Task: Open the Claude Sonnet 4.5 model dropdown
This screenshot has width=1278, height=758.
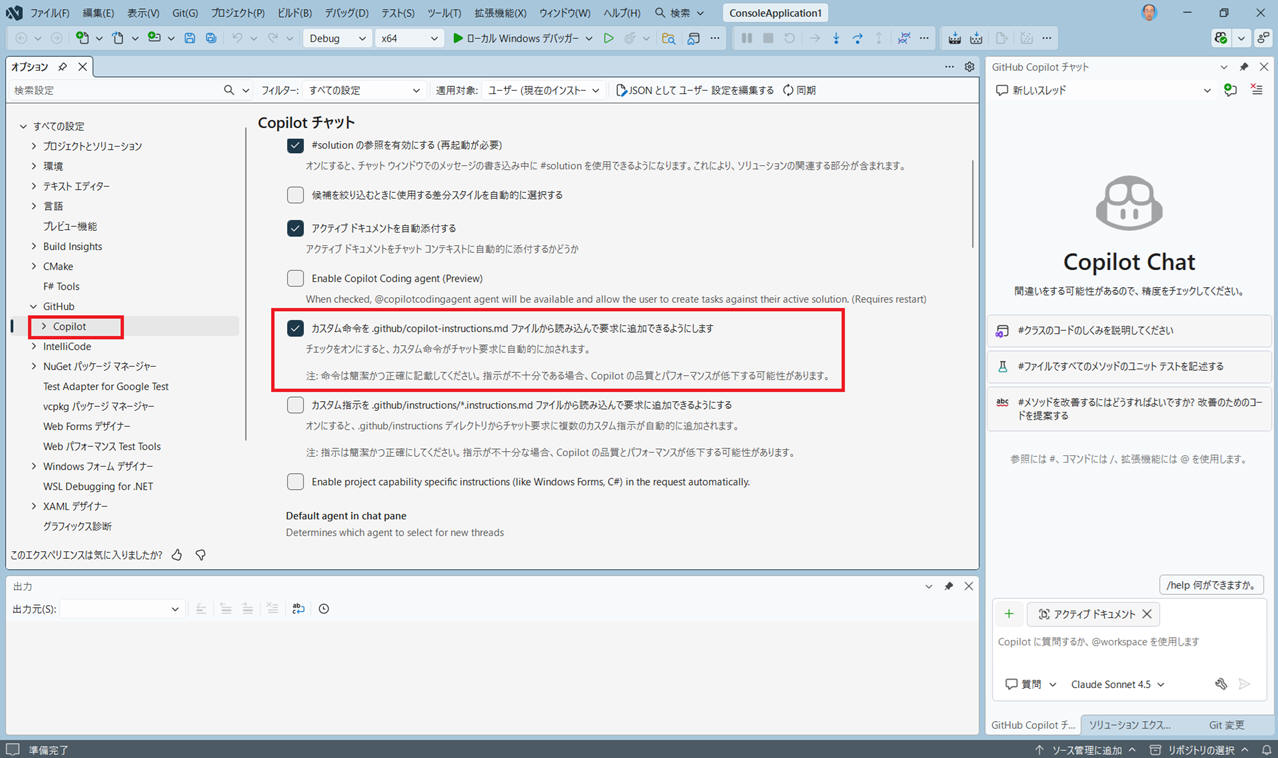Action: coord(1117,684)
